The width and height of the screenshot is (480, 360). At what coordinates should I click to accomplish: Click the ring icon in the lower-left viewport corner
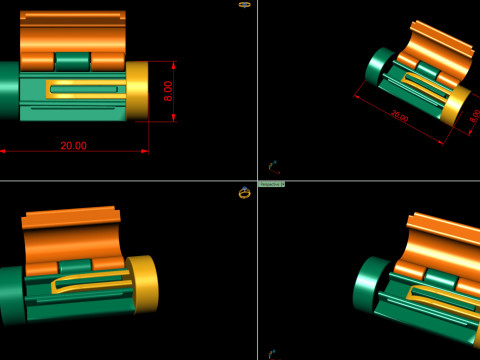point(245,193)
